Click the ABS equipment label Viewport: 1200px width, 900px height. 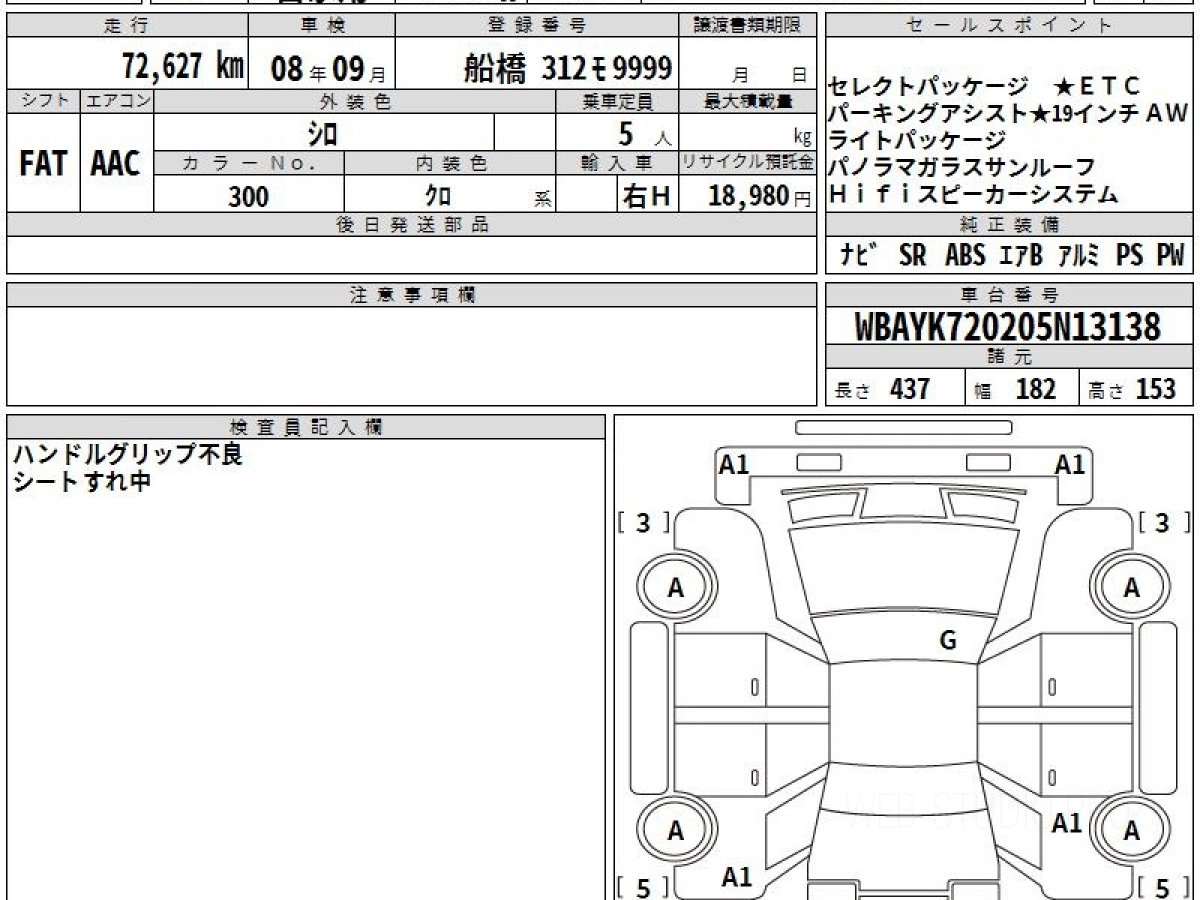coord(964,256)
